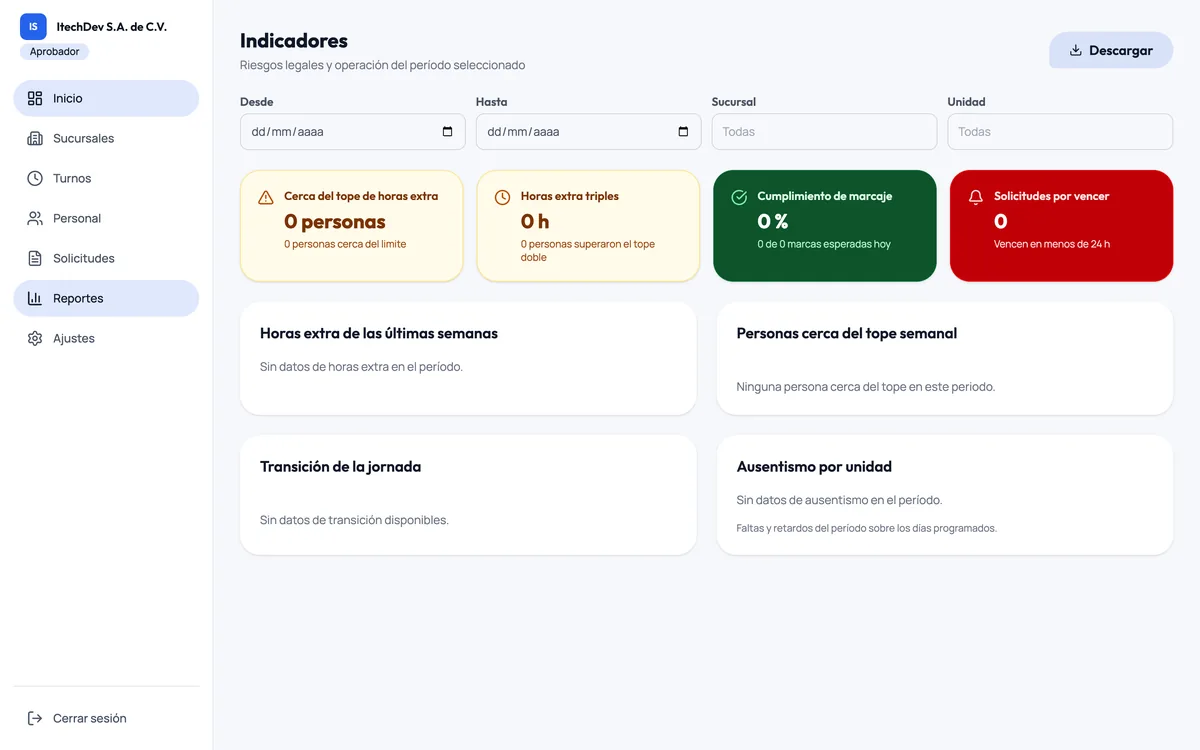Click '0 personas cerca del límite' text
The height and width of the screenshot is (750, 1200).
(x=345, y=244)
